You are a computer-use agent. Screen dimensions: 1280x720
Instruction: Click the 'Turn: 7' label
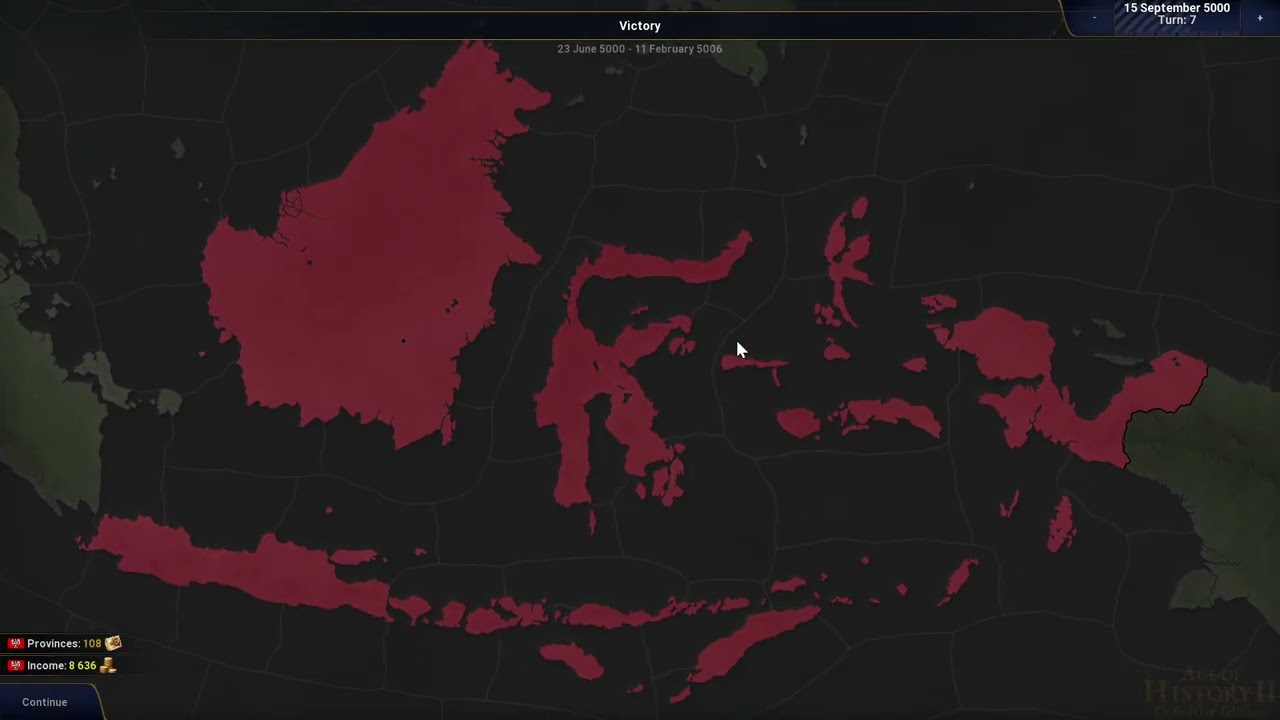1177,21
